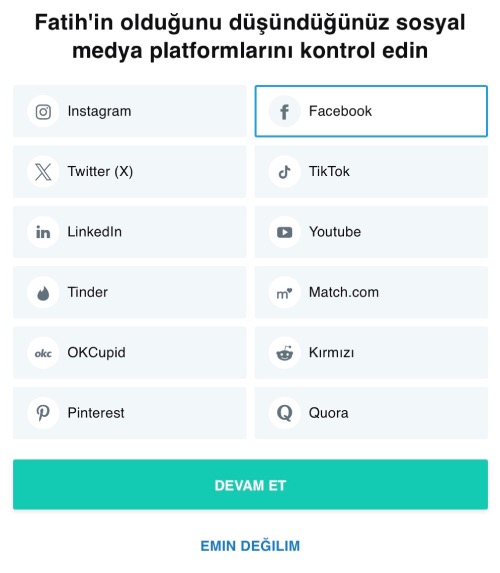Click the green DEVAM ET button

pyautogui.click(x=250, y=485)
